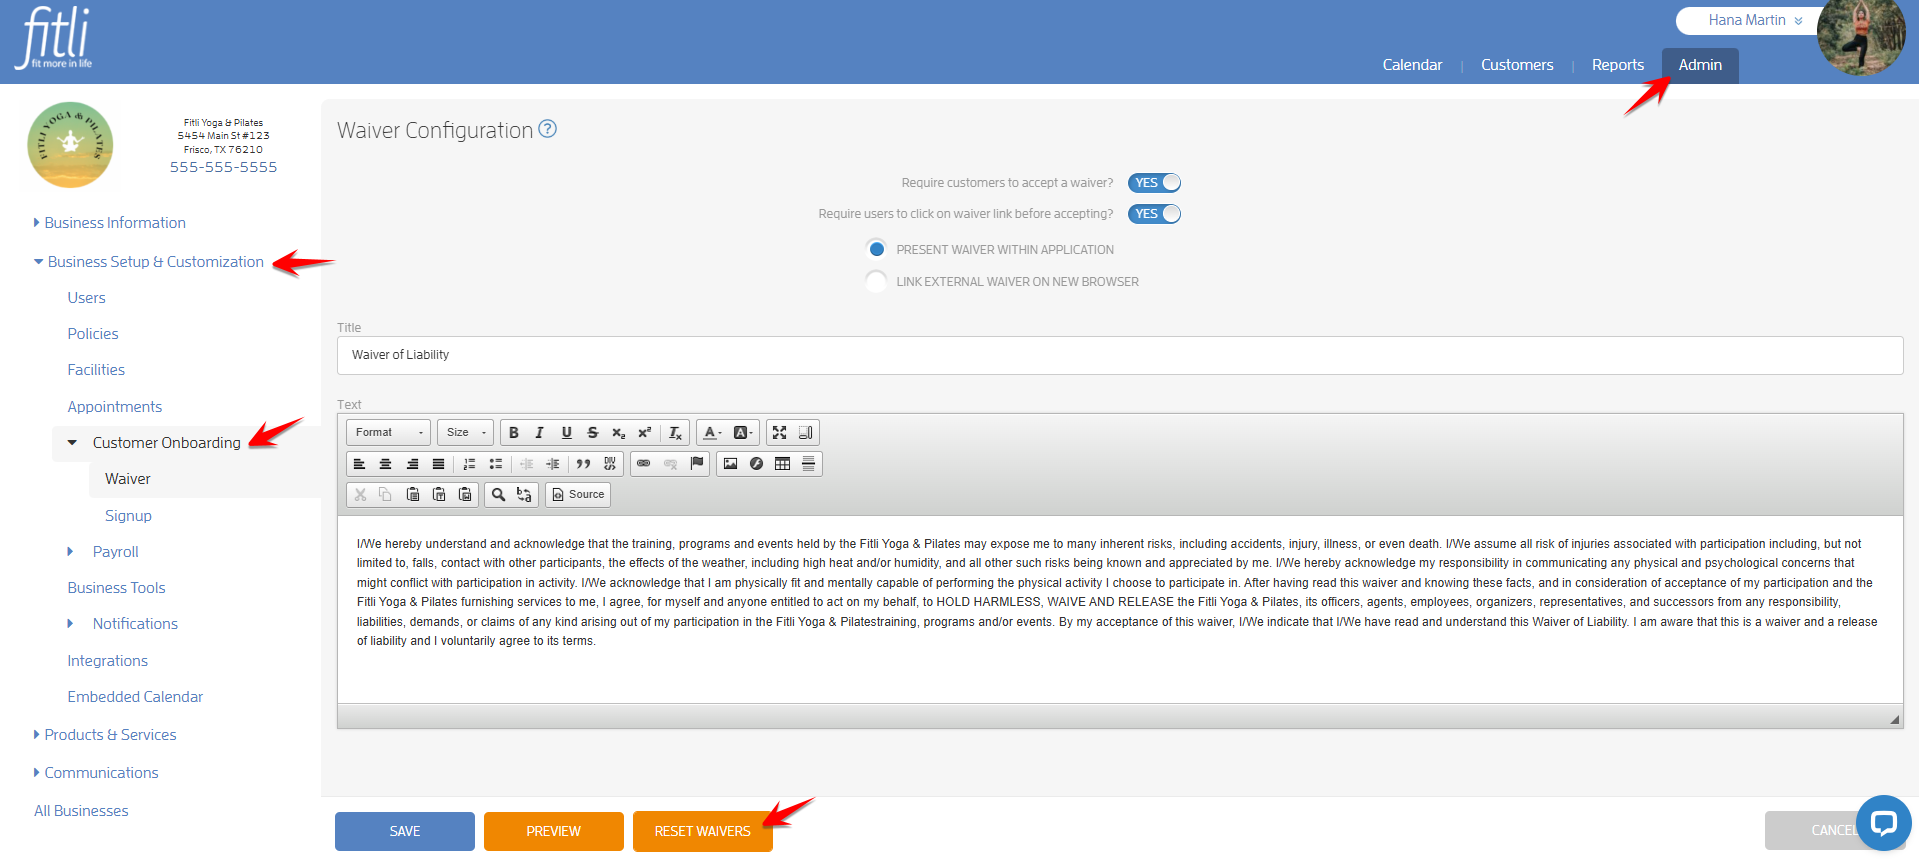View editor Source code
This screenshot has width=1919, height=866.
pos(578,495)
